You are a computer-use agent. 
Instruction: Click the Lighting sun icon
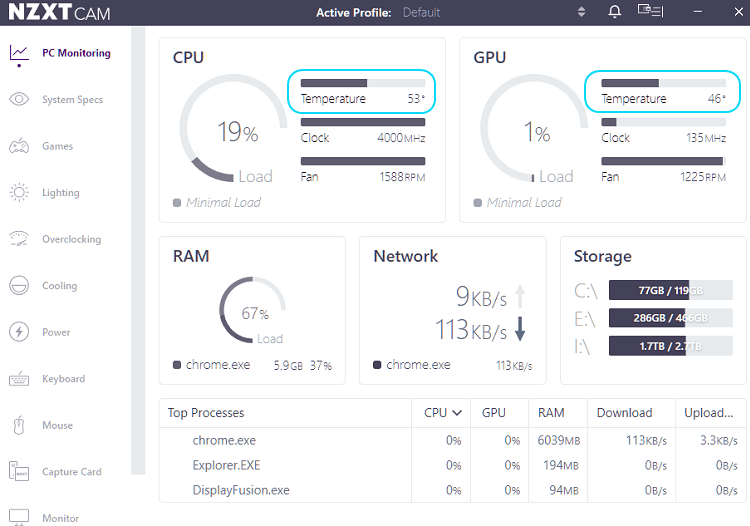coord(19,192)
